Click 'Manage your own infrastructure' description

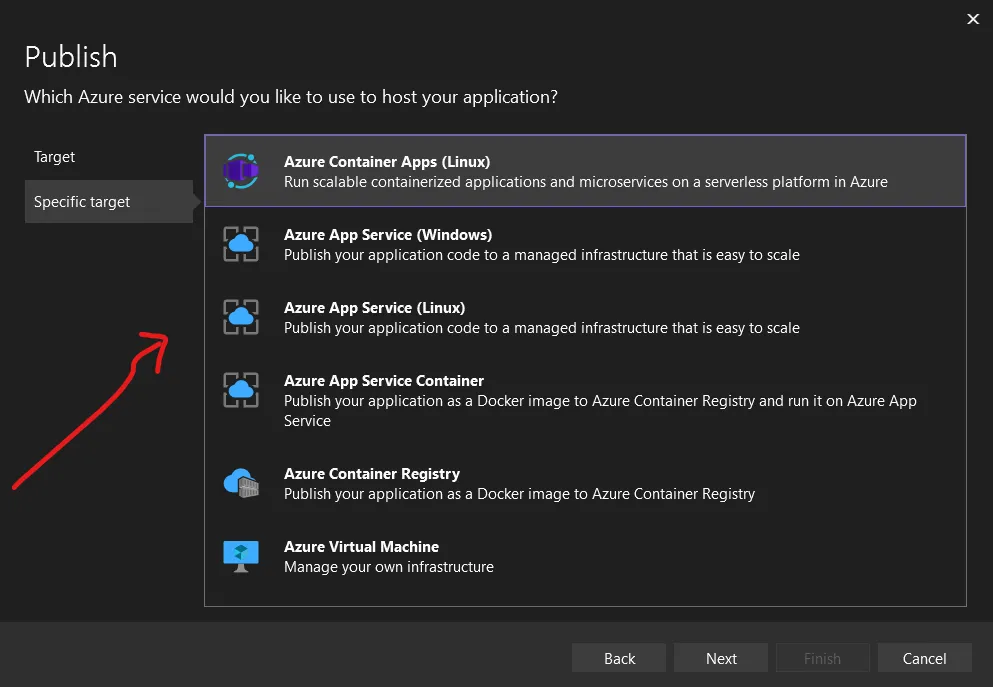[x=389, y=567]
